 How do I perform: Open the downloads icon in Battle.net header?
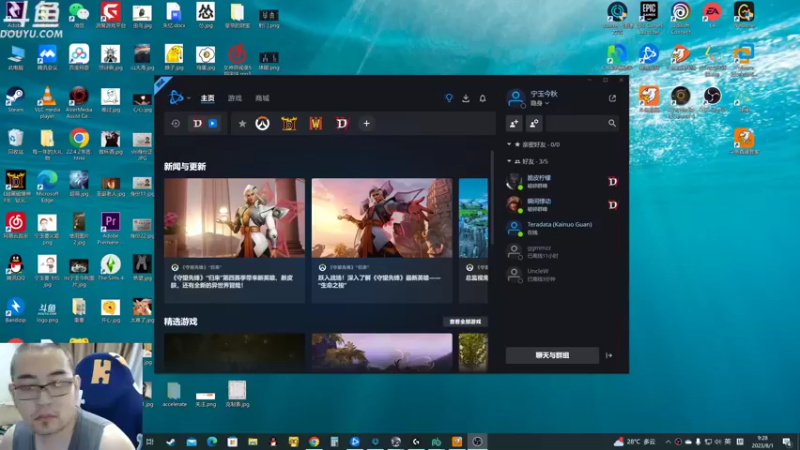(466, 98)
